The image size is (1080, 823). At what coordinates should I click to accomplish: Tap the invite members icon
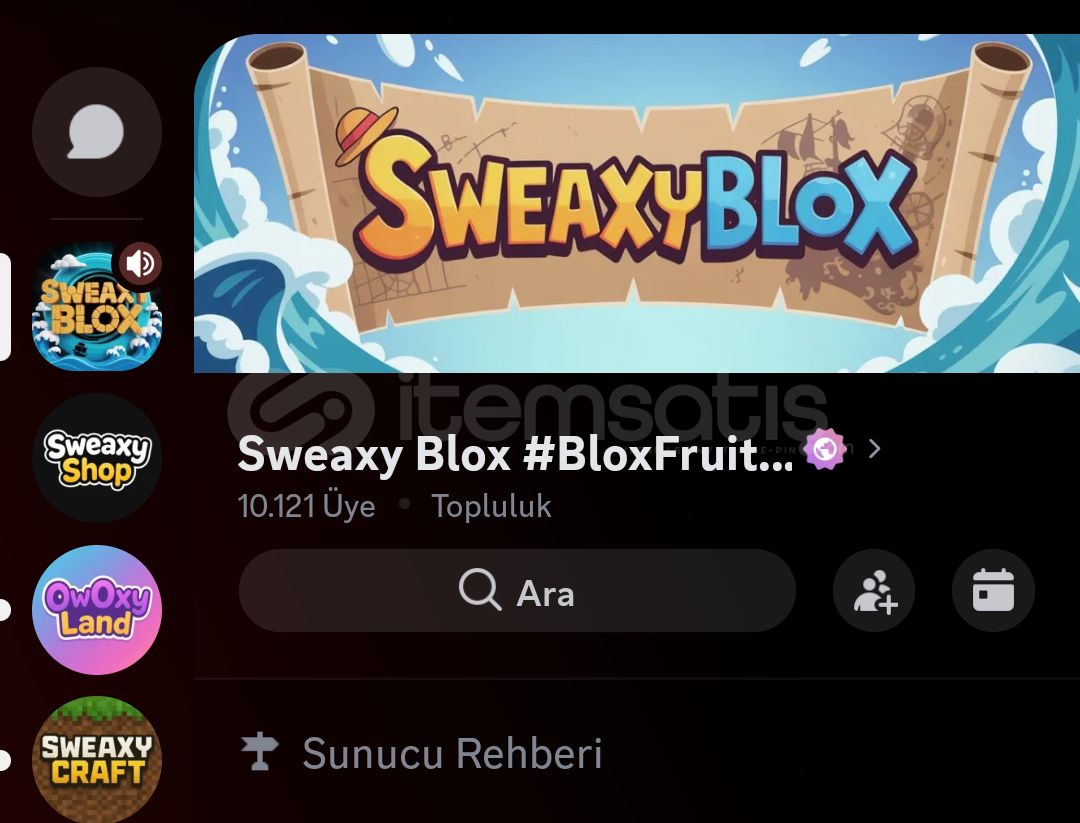coord(874,591)
